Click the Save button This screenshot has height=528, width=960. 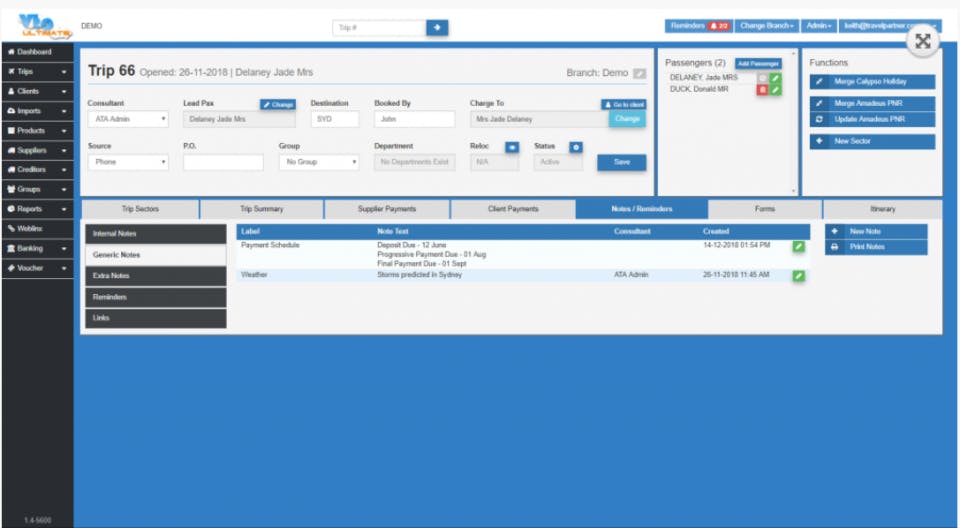tap(621, 162)
